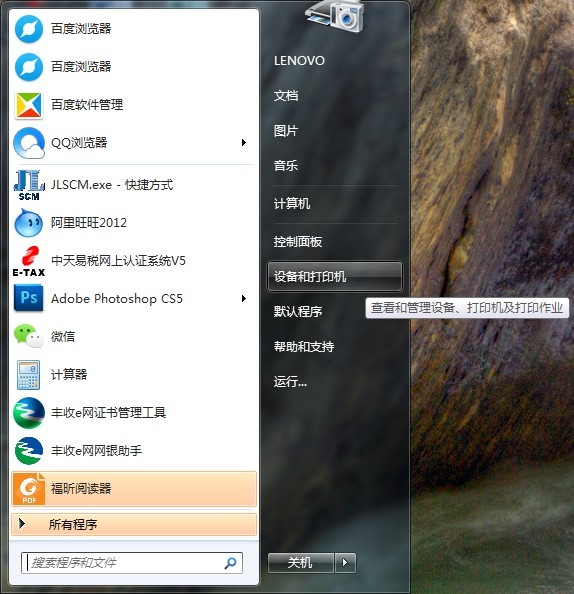Select 控制面板 in the right pane
The height and width of the screenshot is (594, 574).
tap(298, 242)
